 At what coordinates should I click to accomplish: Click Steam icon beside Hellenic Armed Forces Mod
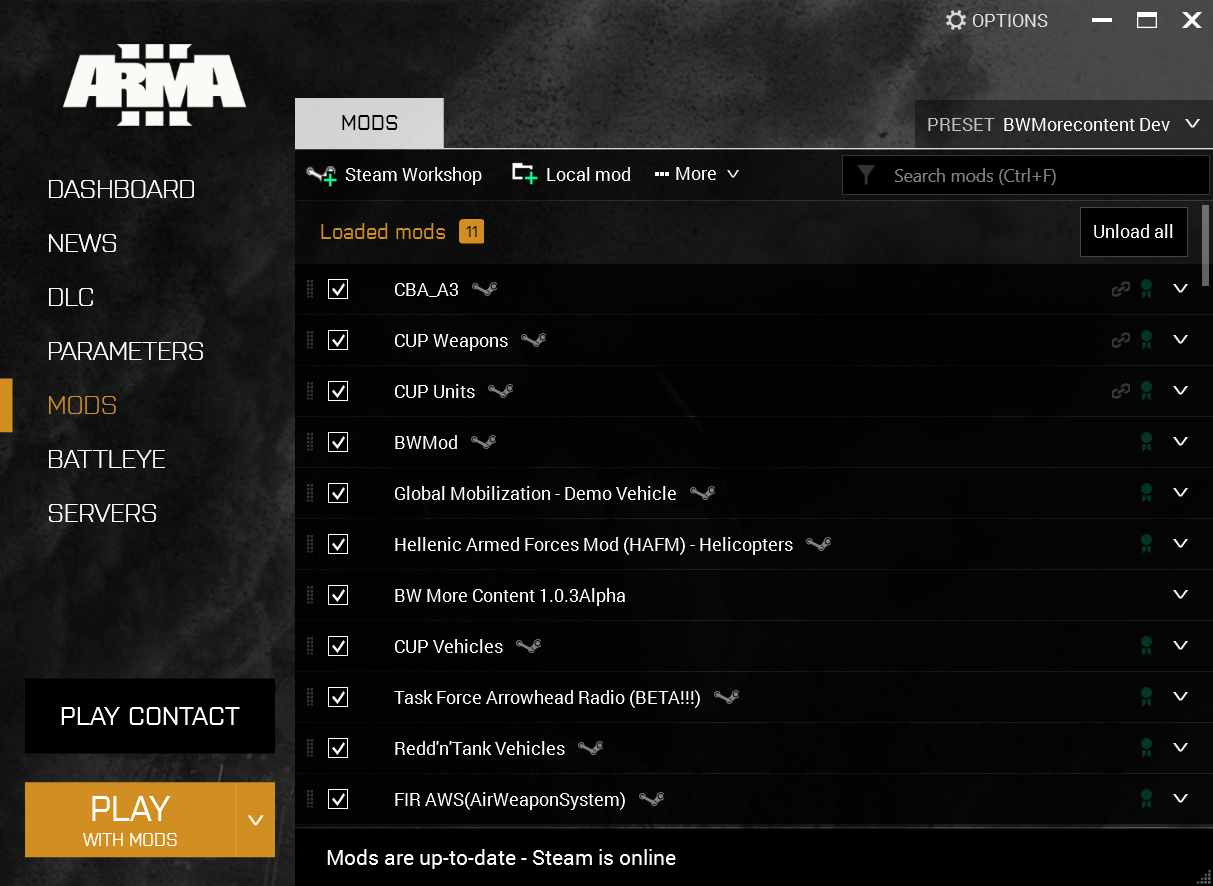[819, 544]
